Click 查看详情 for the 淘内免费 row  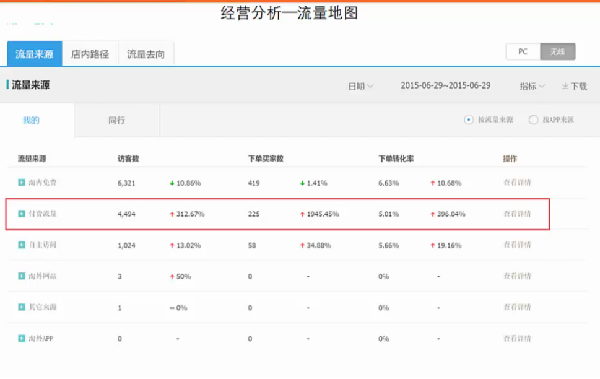pos(517,182)
